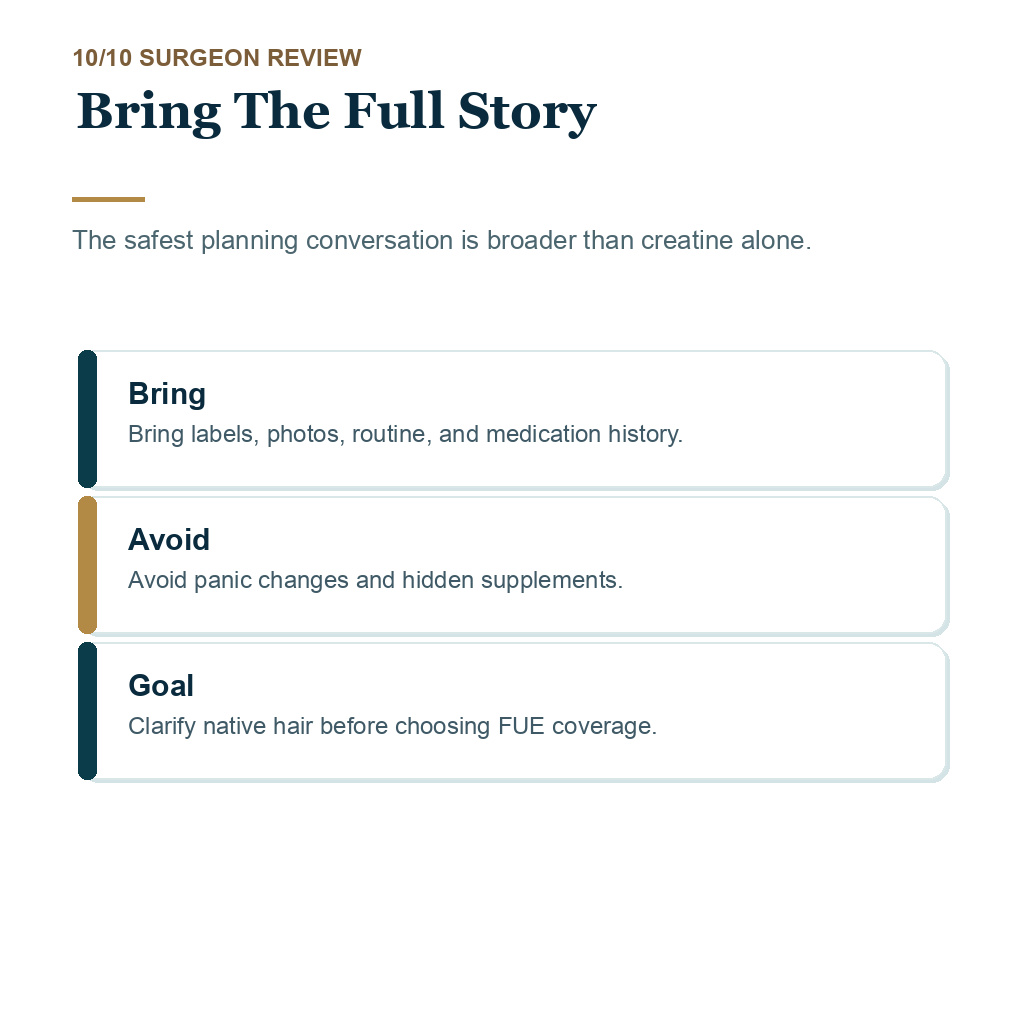Open the Goal card

pyautogui.click(x=513, y=712)
